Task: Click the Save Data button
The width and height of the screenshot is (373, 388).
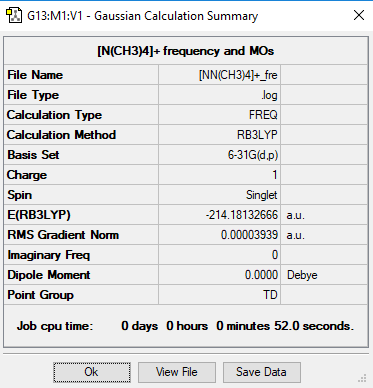Action: [261, 372]
